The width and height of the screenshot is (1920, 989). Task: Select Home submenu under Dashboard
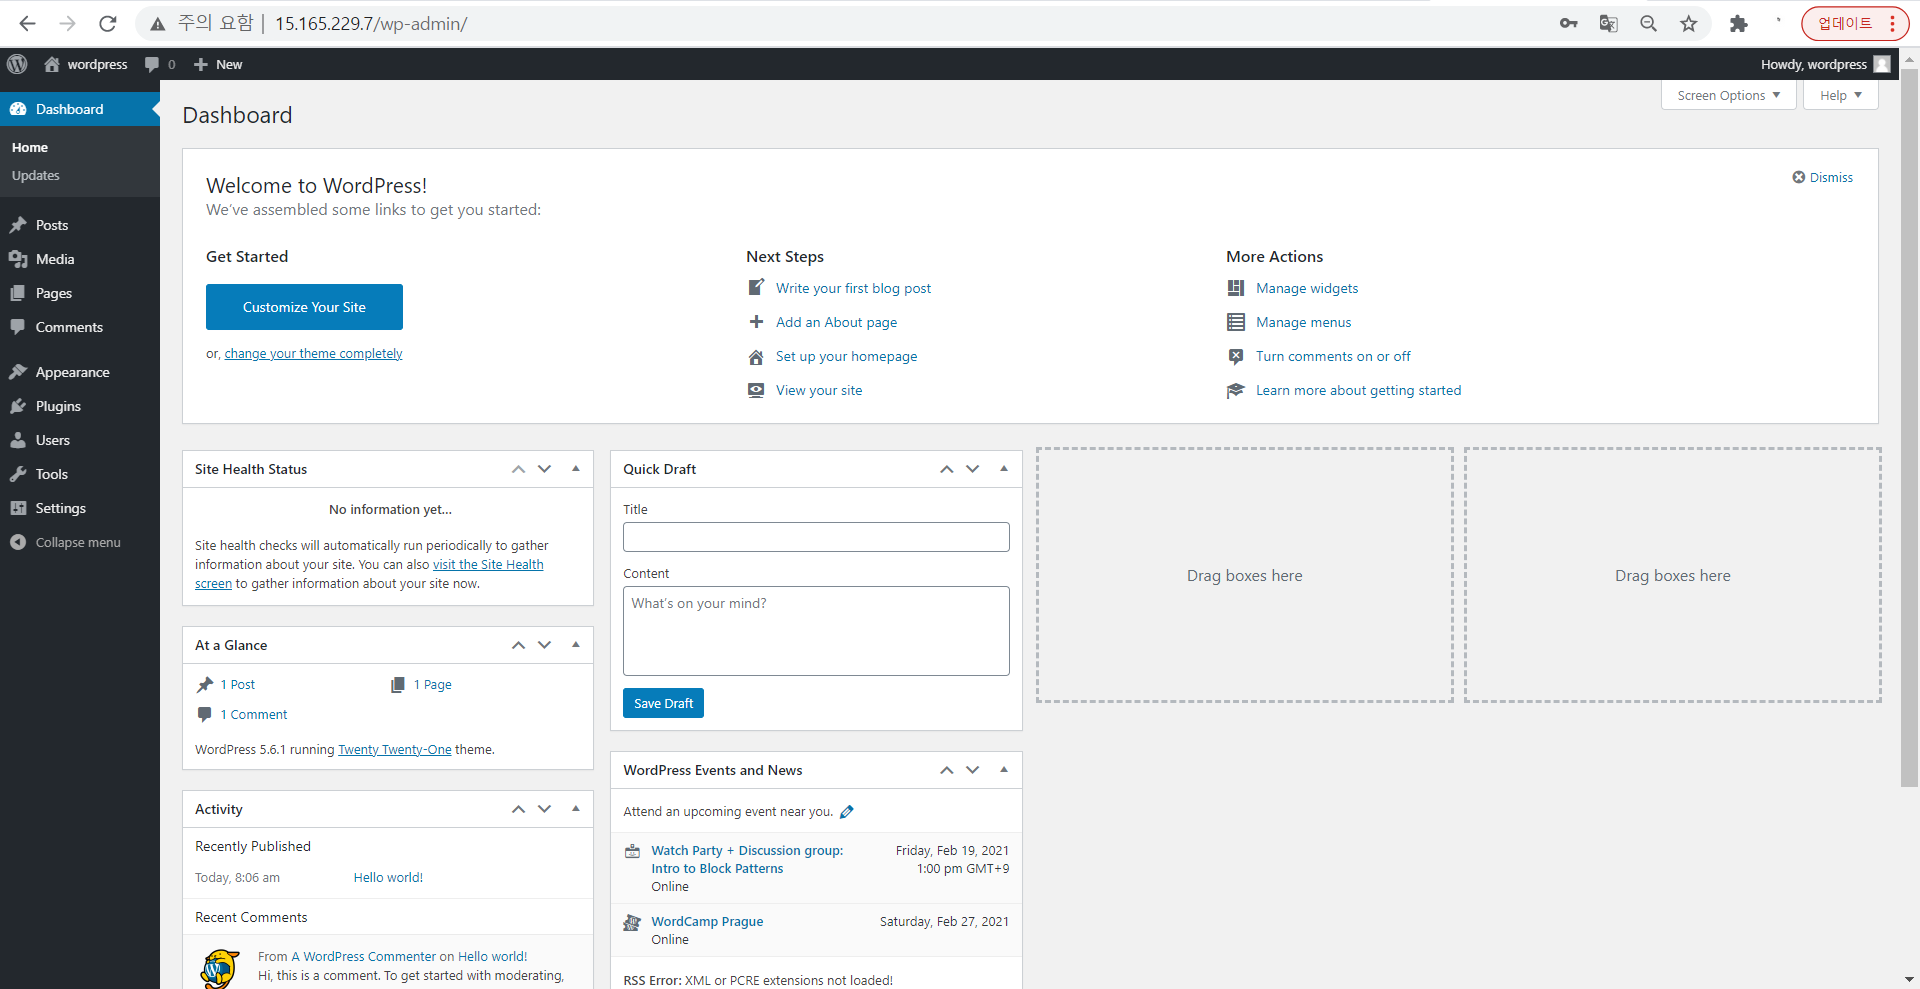click(x=30, y=147)
